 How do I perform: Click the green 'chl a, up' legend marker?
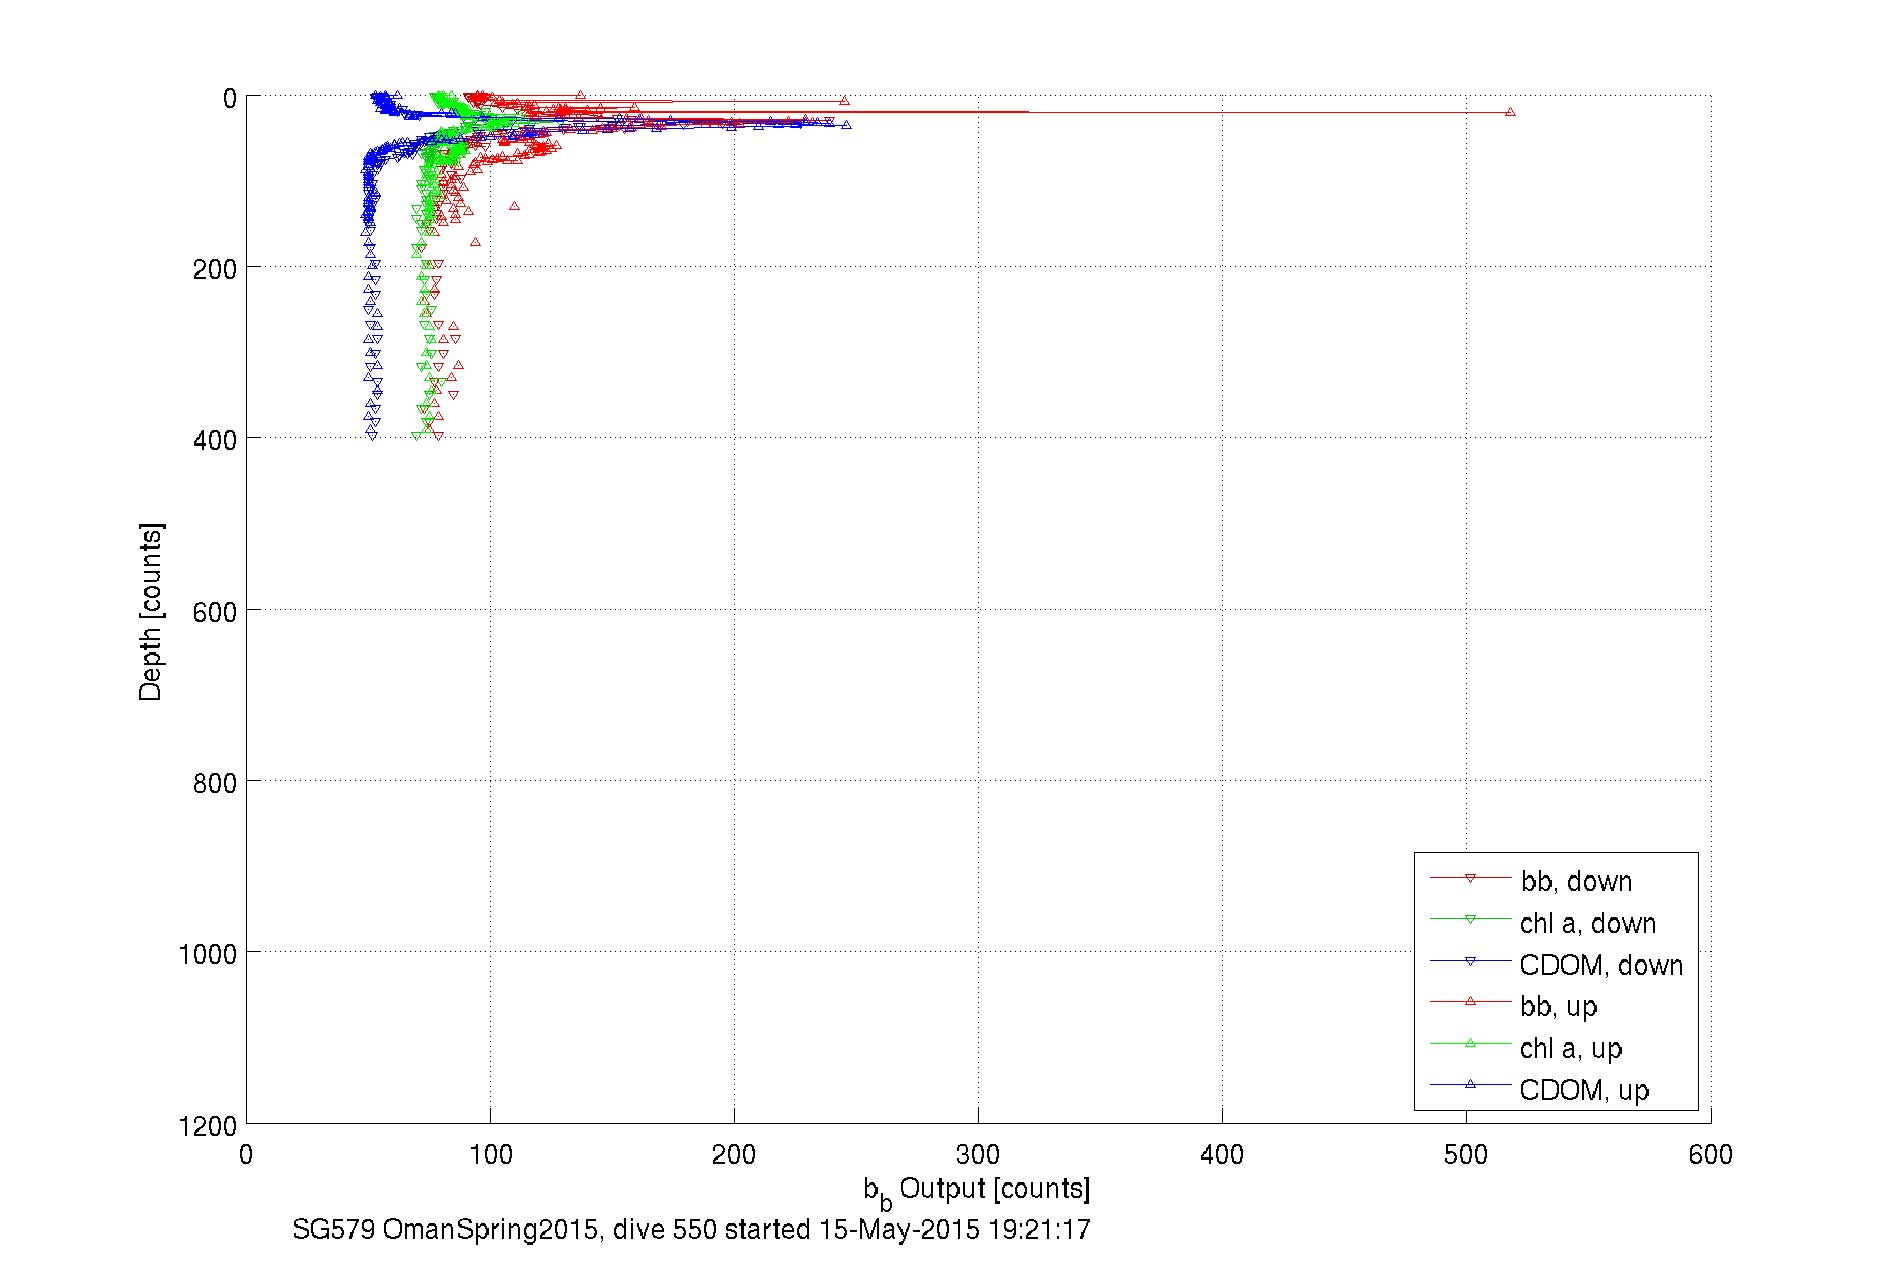pos(1470,1043)
